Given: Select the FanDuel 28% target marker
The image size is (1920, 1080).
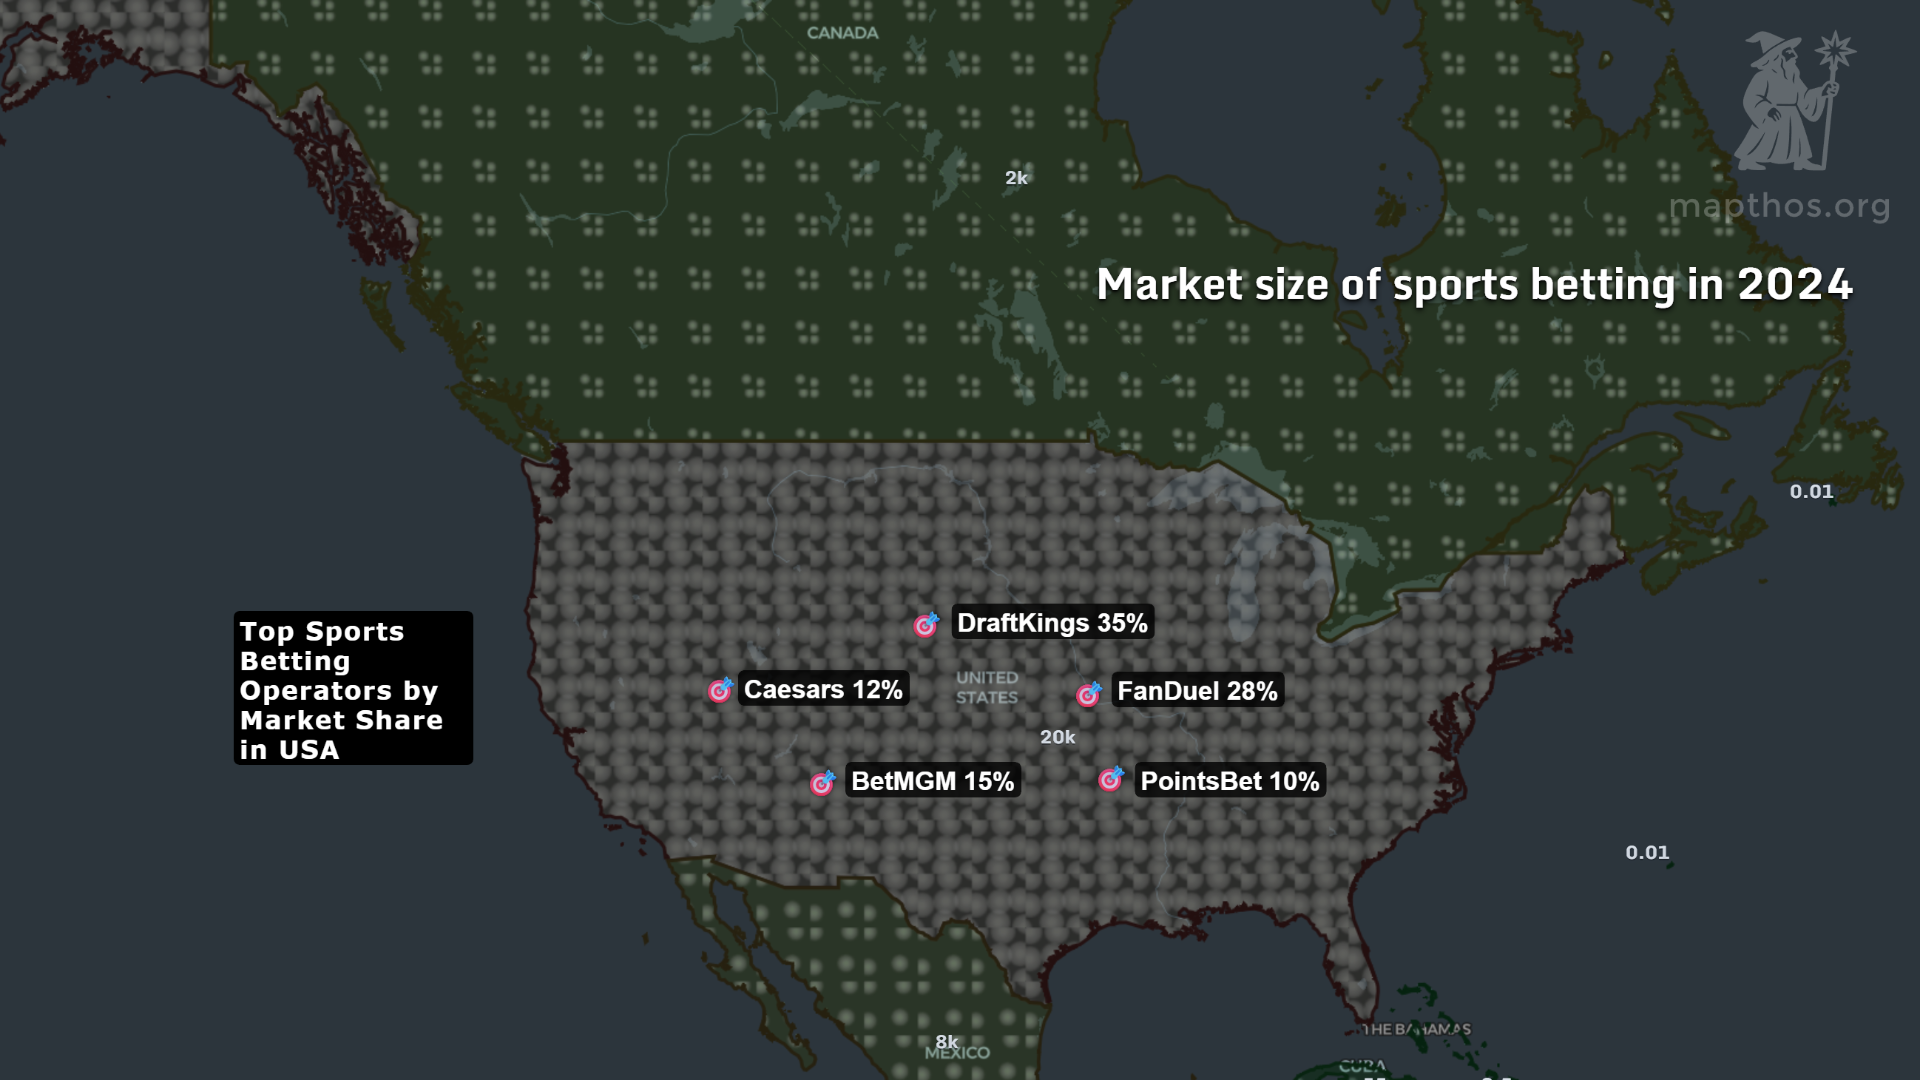Looking at the screenshot, I should (x=1087, y=691).
